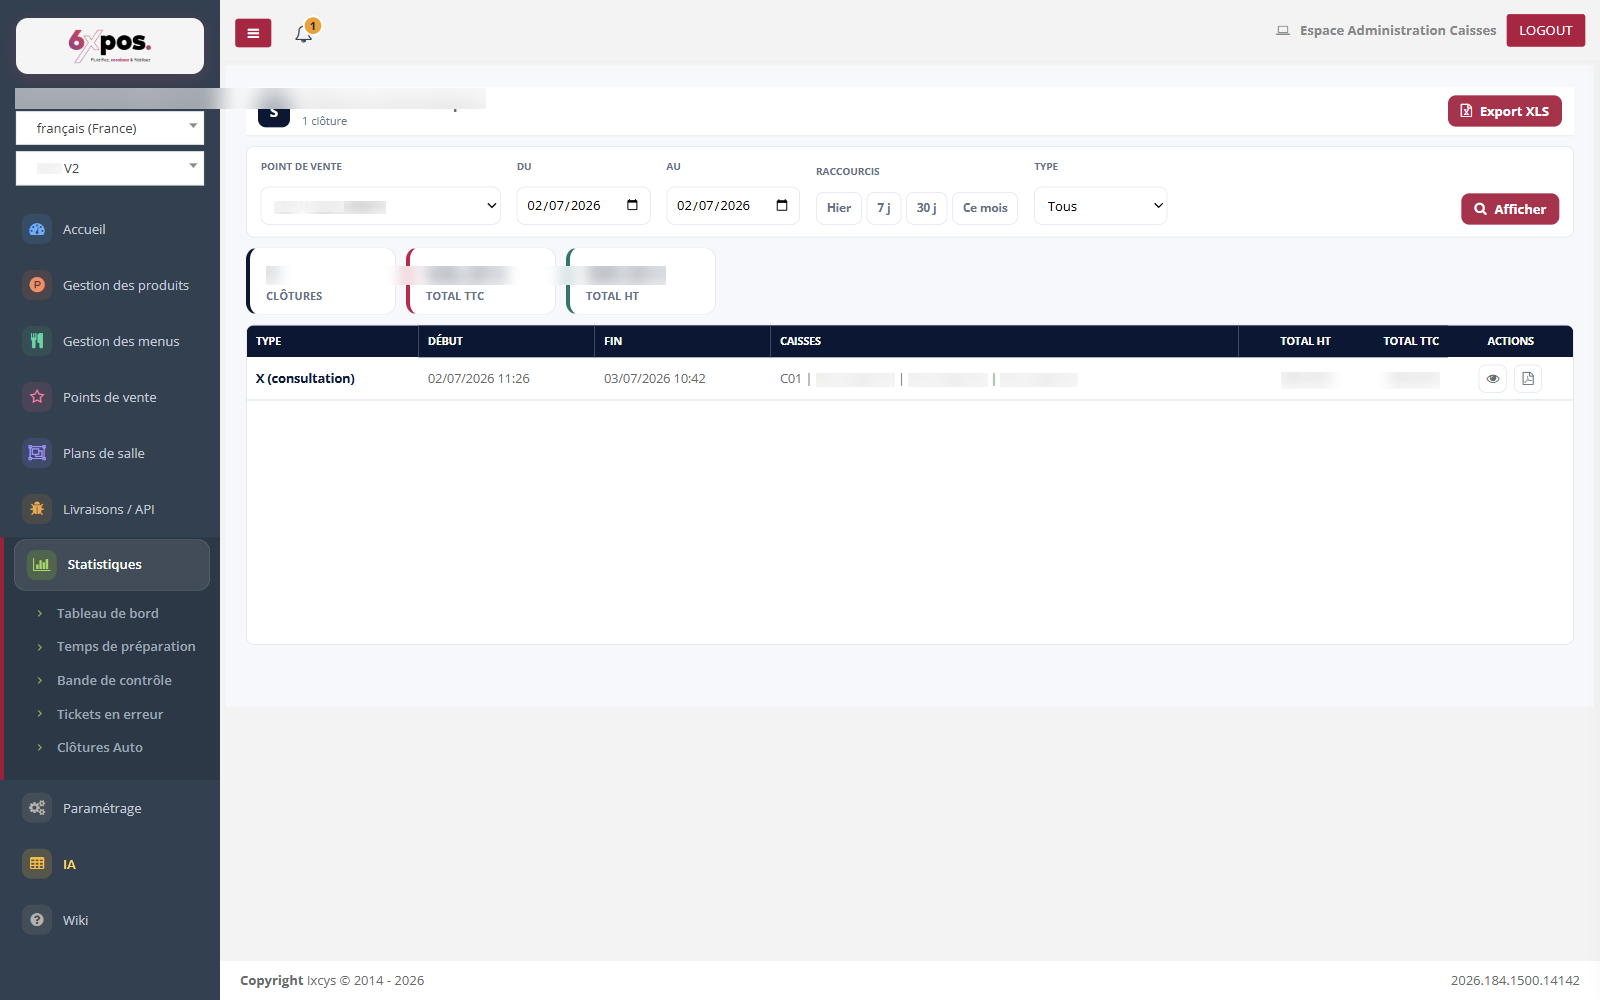This screenshot has width=1600, height=1000.
Task: Click the Gestion des produits icon
Action: (37, 285)
